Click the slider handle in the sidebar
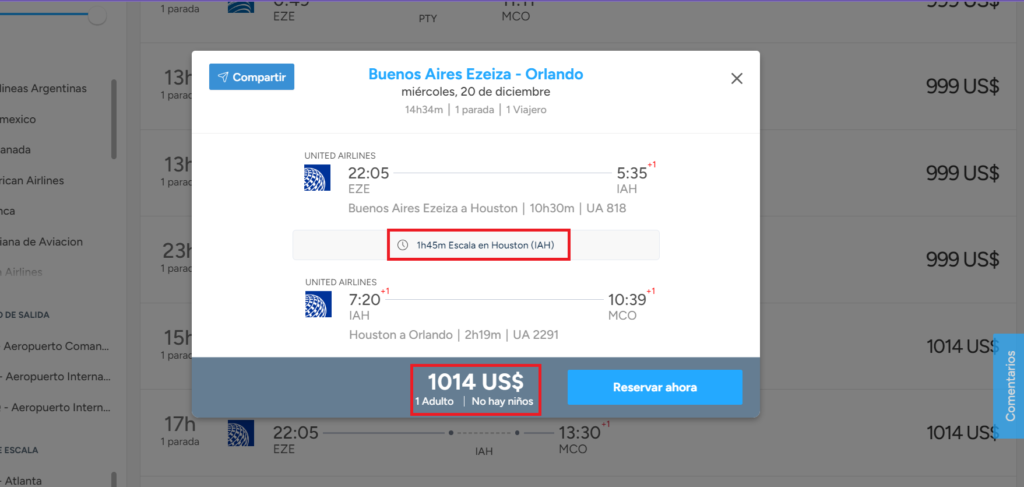 [x=97, y=16]
